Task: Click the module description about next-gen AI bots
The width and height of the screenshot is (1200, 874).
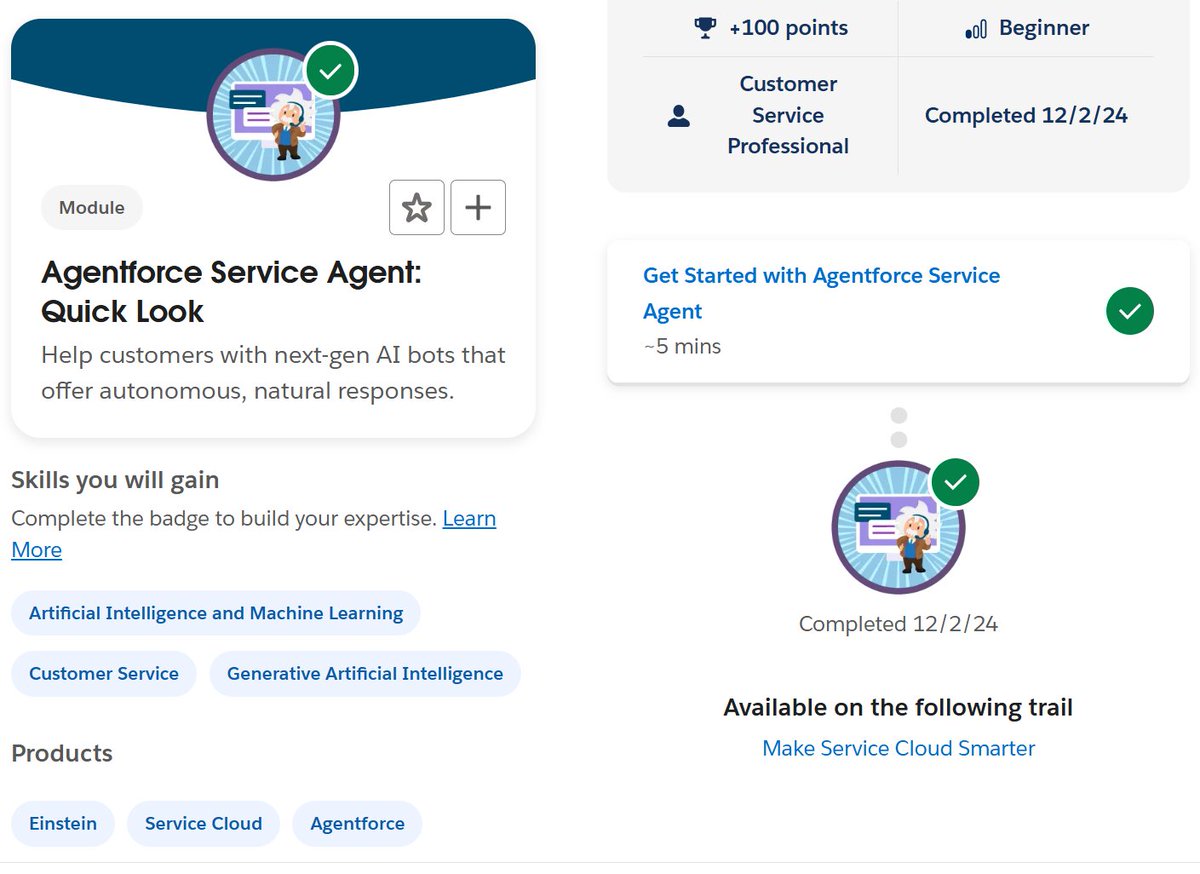Action: coord(273,373)
